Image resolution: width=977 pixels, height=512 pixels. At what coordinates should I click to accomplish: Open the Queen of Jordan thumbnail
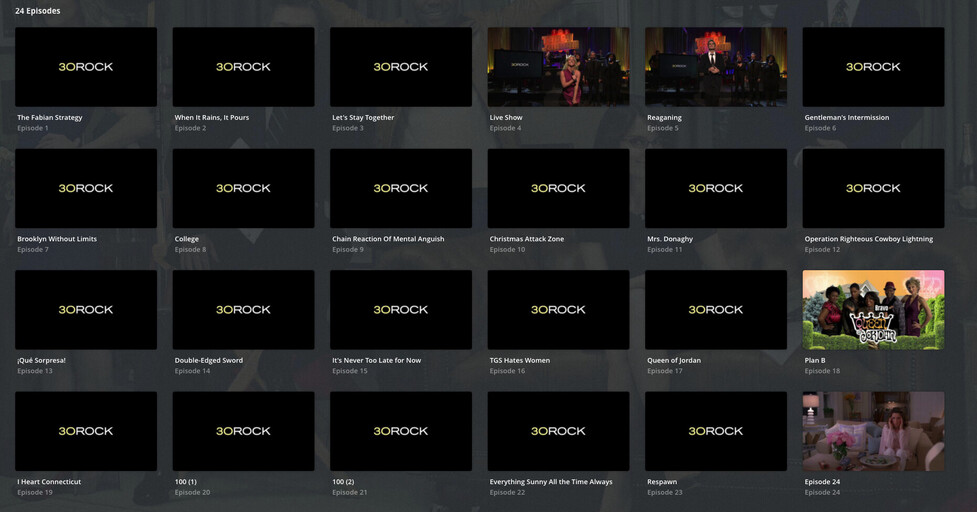(716, 310)
